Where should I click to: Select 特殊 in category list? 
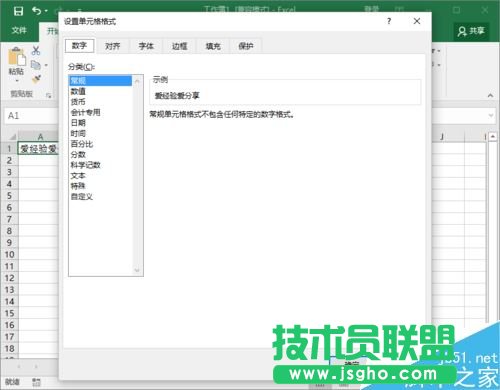coord(100,186)
